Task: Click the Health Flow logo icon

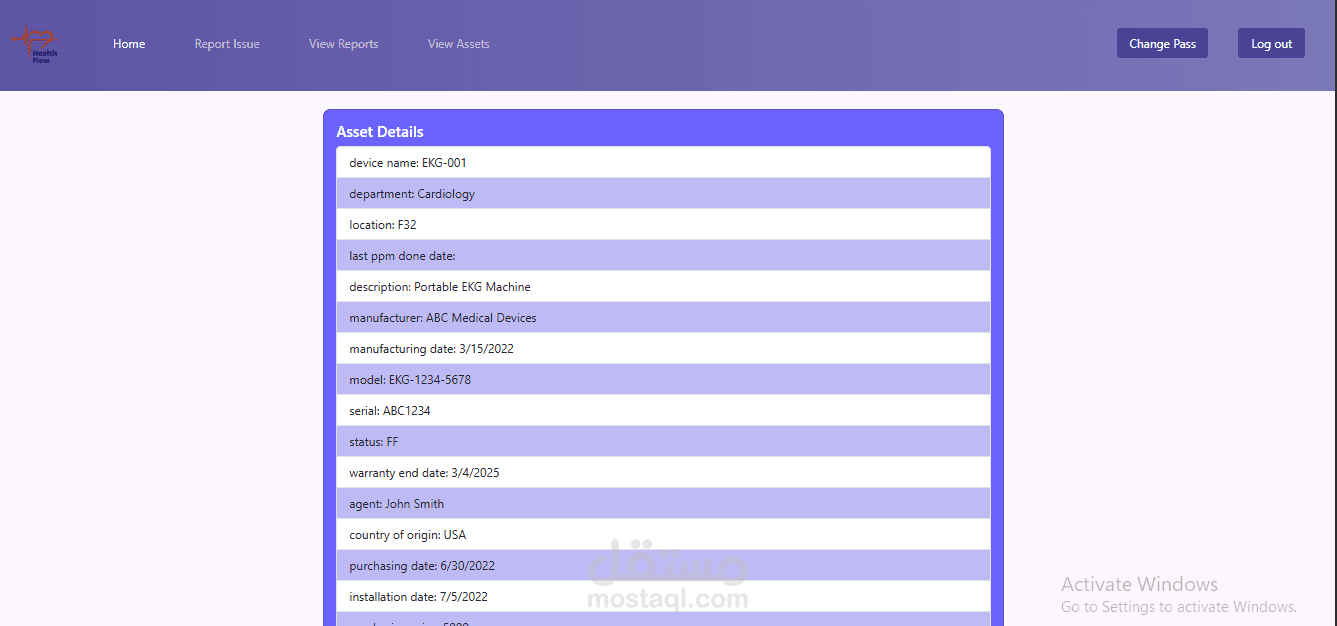Action: 34,44
